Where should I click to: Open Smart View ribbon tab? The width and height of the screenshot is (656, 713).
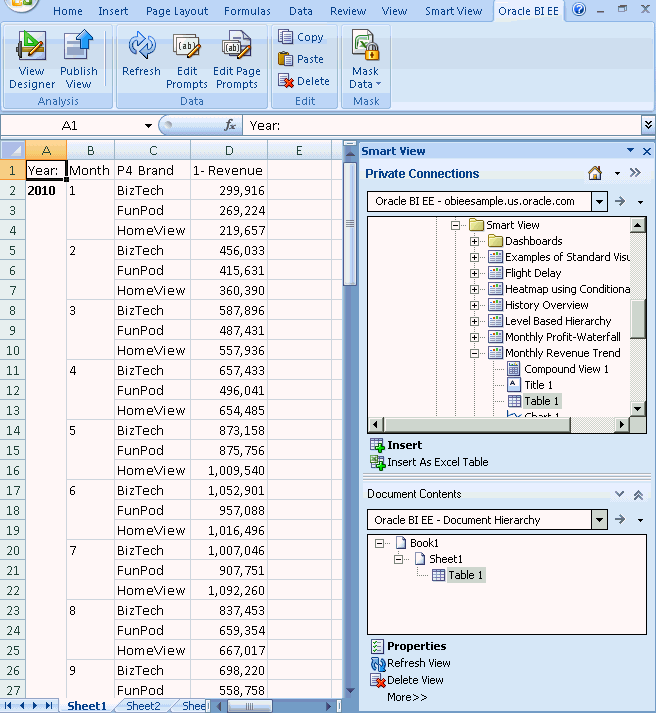coord(453,11)
